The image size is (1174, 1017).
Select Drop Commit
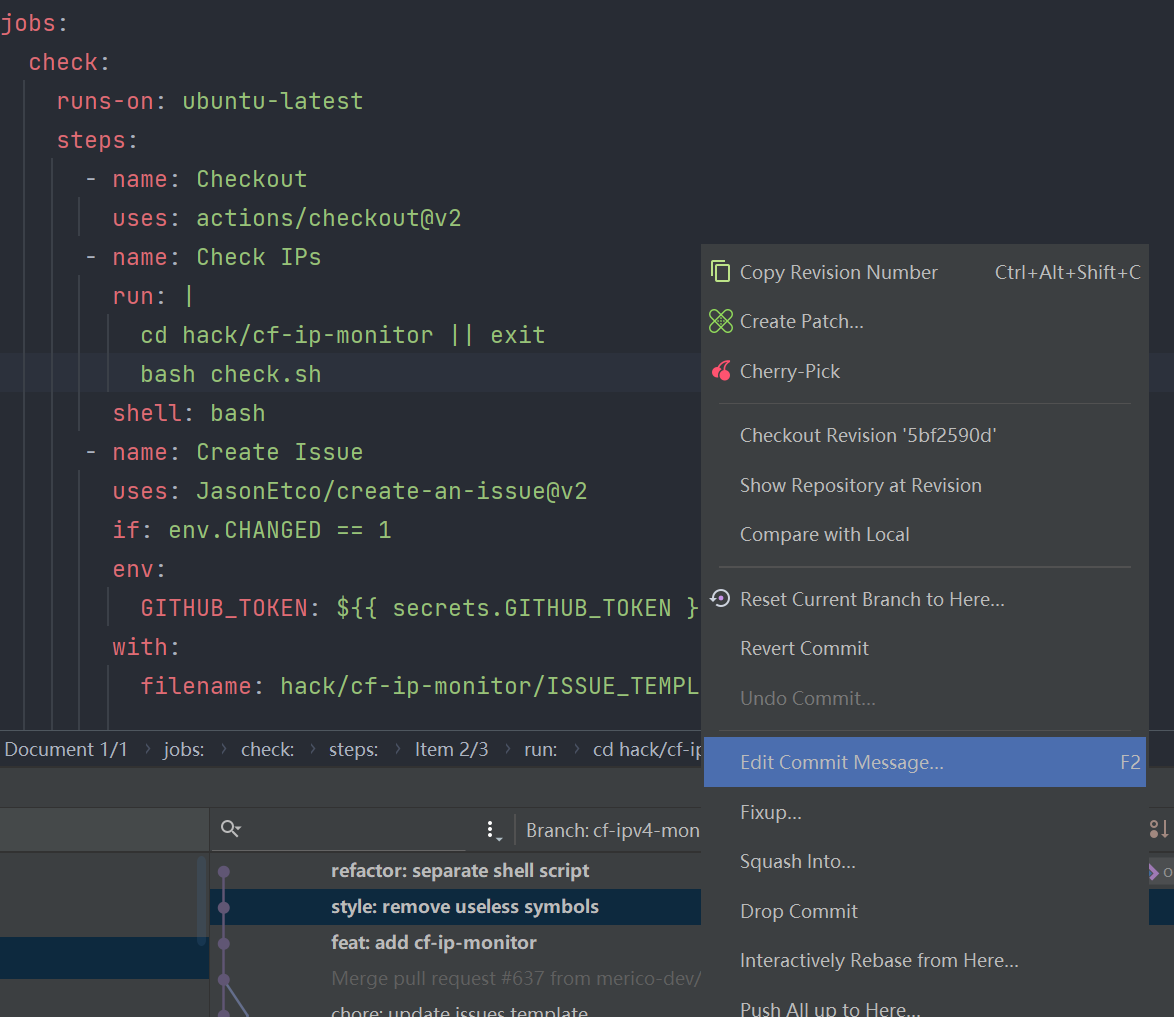pyautogui.click(x=925, y=911)
